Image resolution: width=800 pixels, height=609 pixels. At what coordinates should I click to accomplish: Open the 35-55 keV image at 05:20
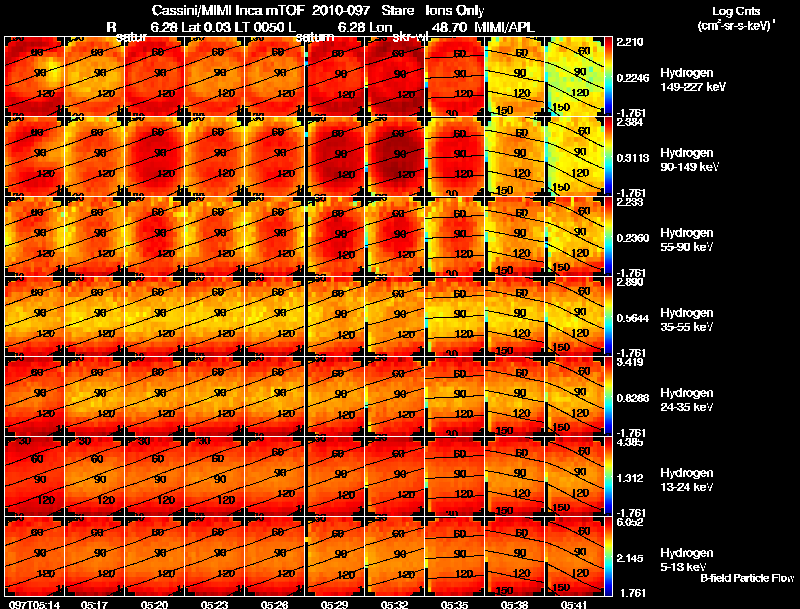click(x=154, y=316)
